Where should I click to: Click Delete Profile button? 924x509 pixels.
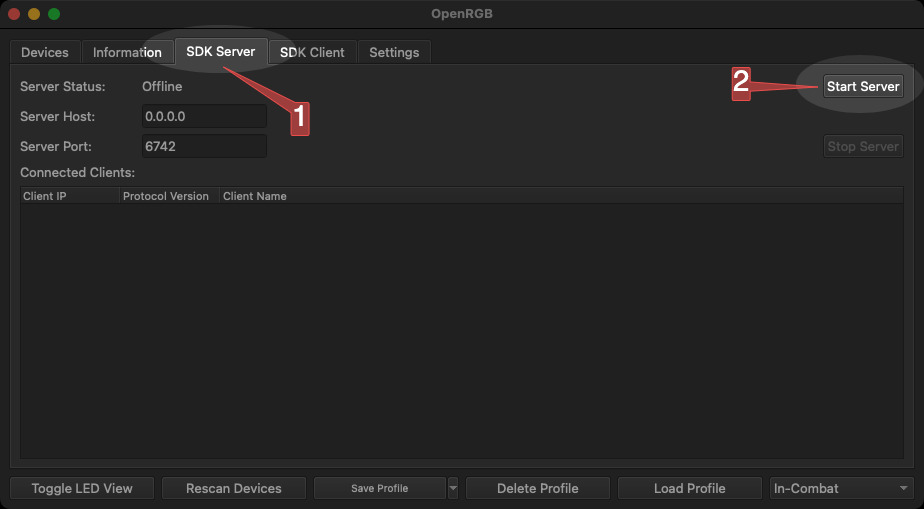538,488
